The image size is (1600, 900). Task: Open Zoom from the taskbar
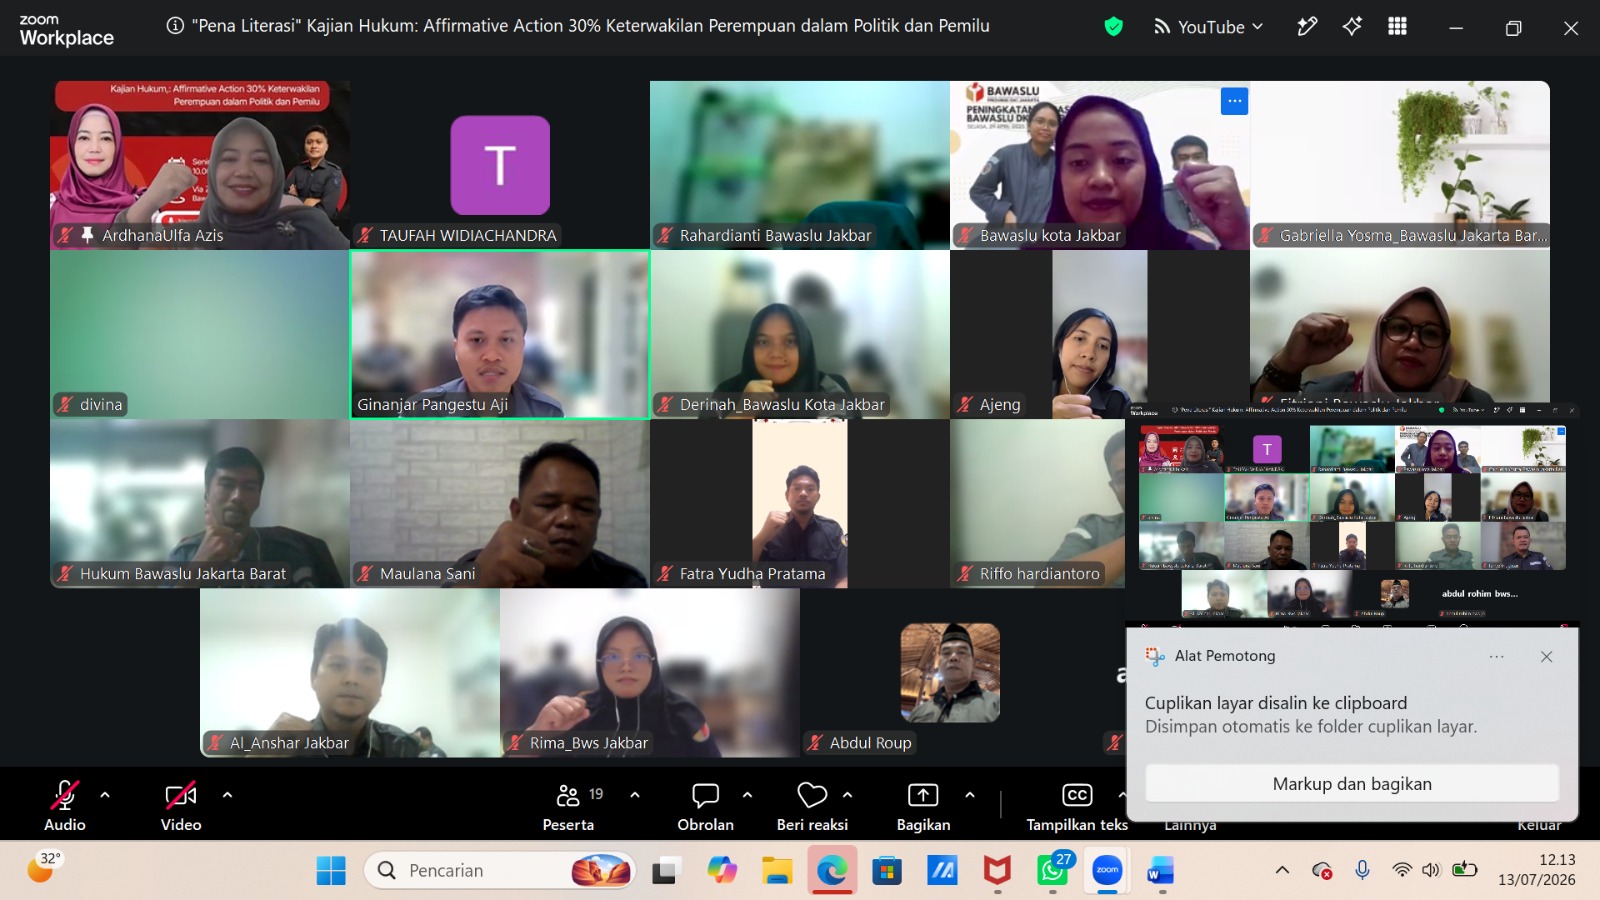[1107, 871]
